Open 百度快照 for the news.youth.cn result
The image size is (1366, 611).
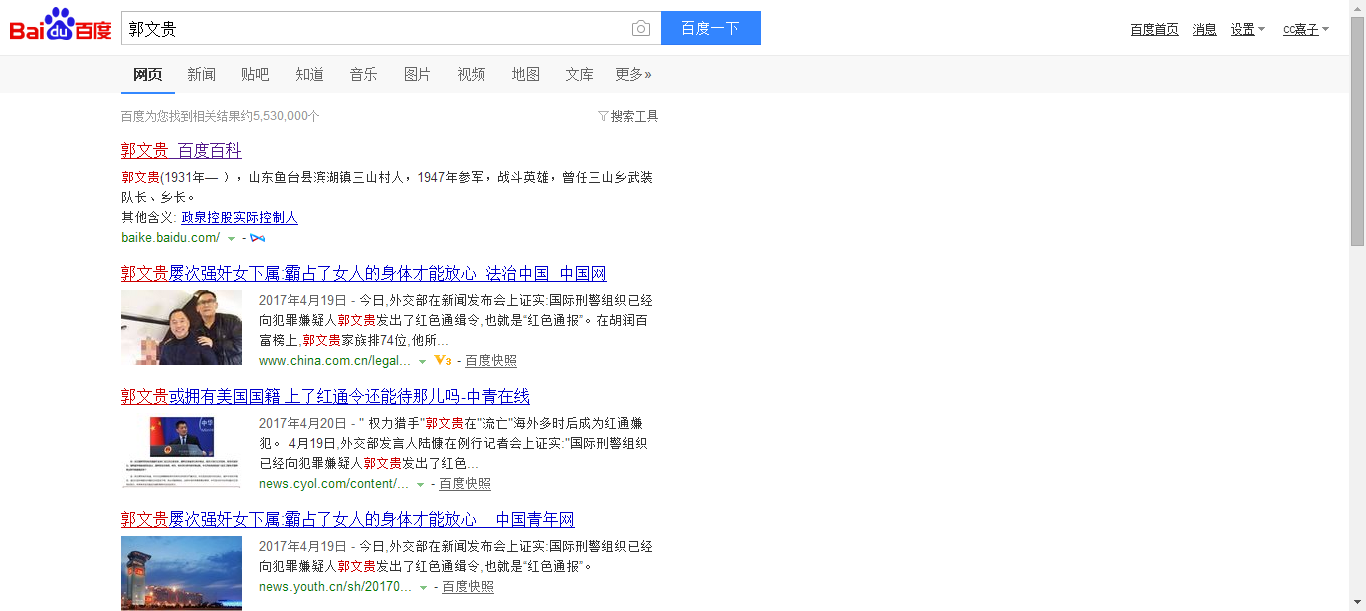[468, 587]
